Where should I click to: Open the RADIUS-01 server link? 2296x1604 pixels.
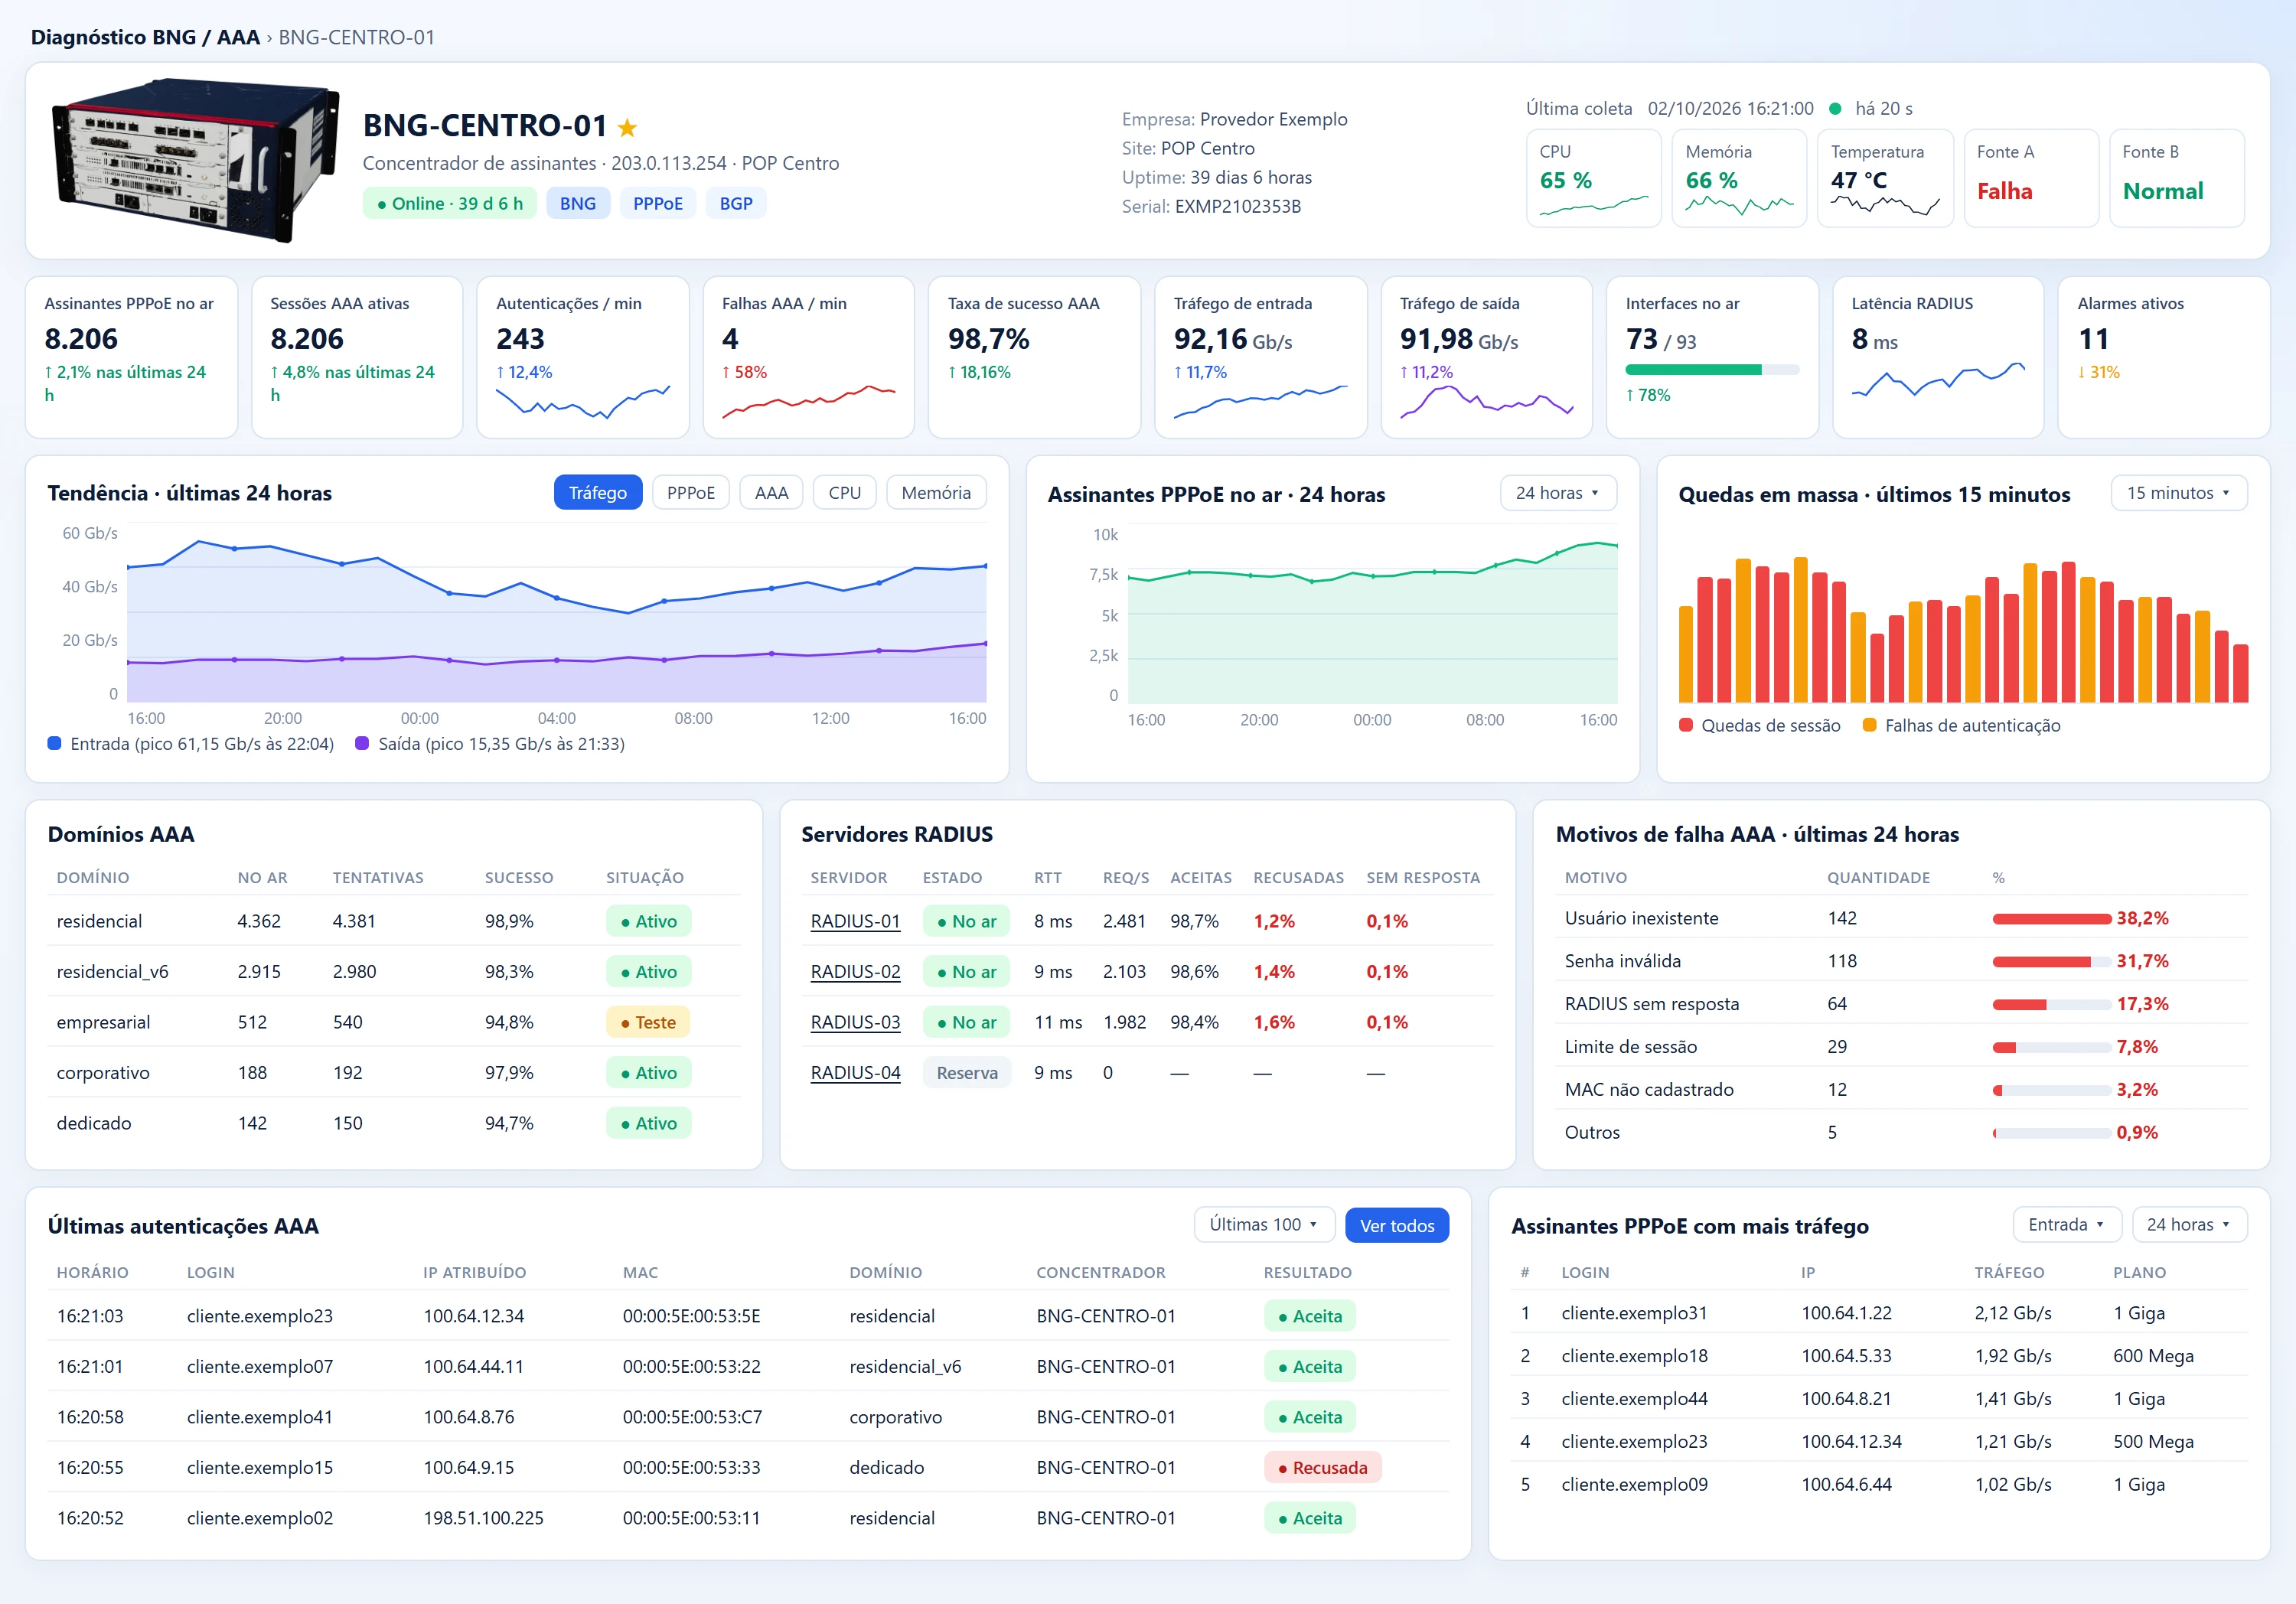(855, 922)
